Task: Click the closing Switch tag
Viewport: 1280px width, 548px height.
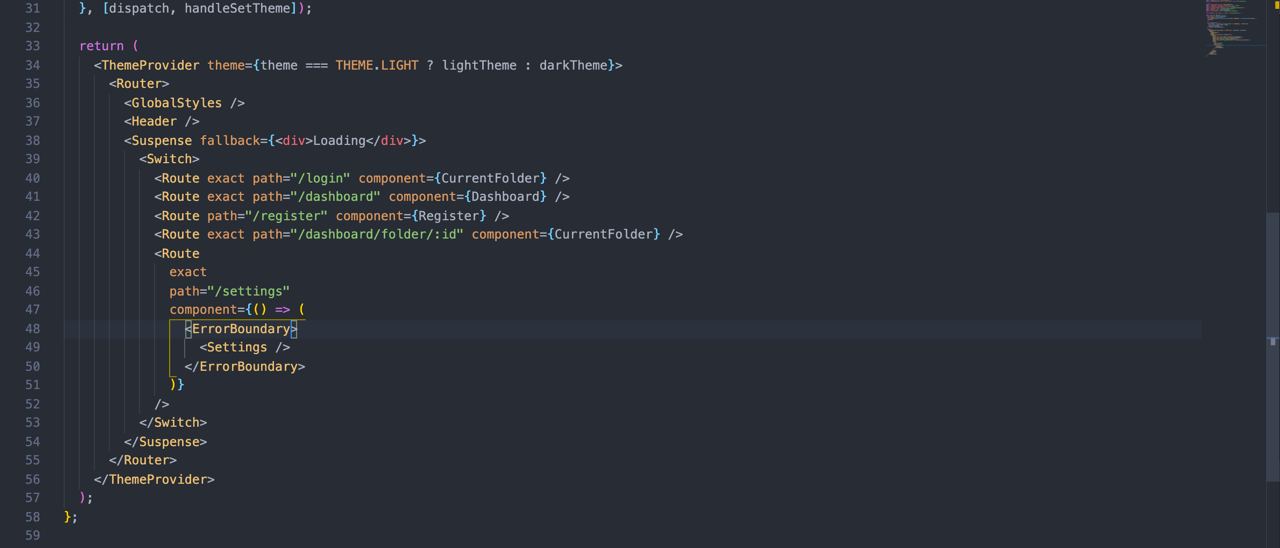Action: click(173, 422)
